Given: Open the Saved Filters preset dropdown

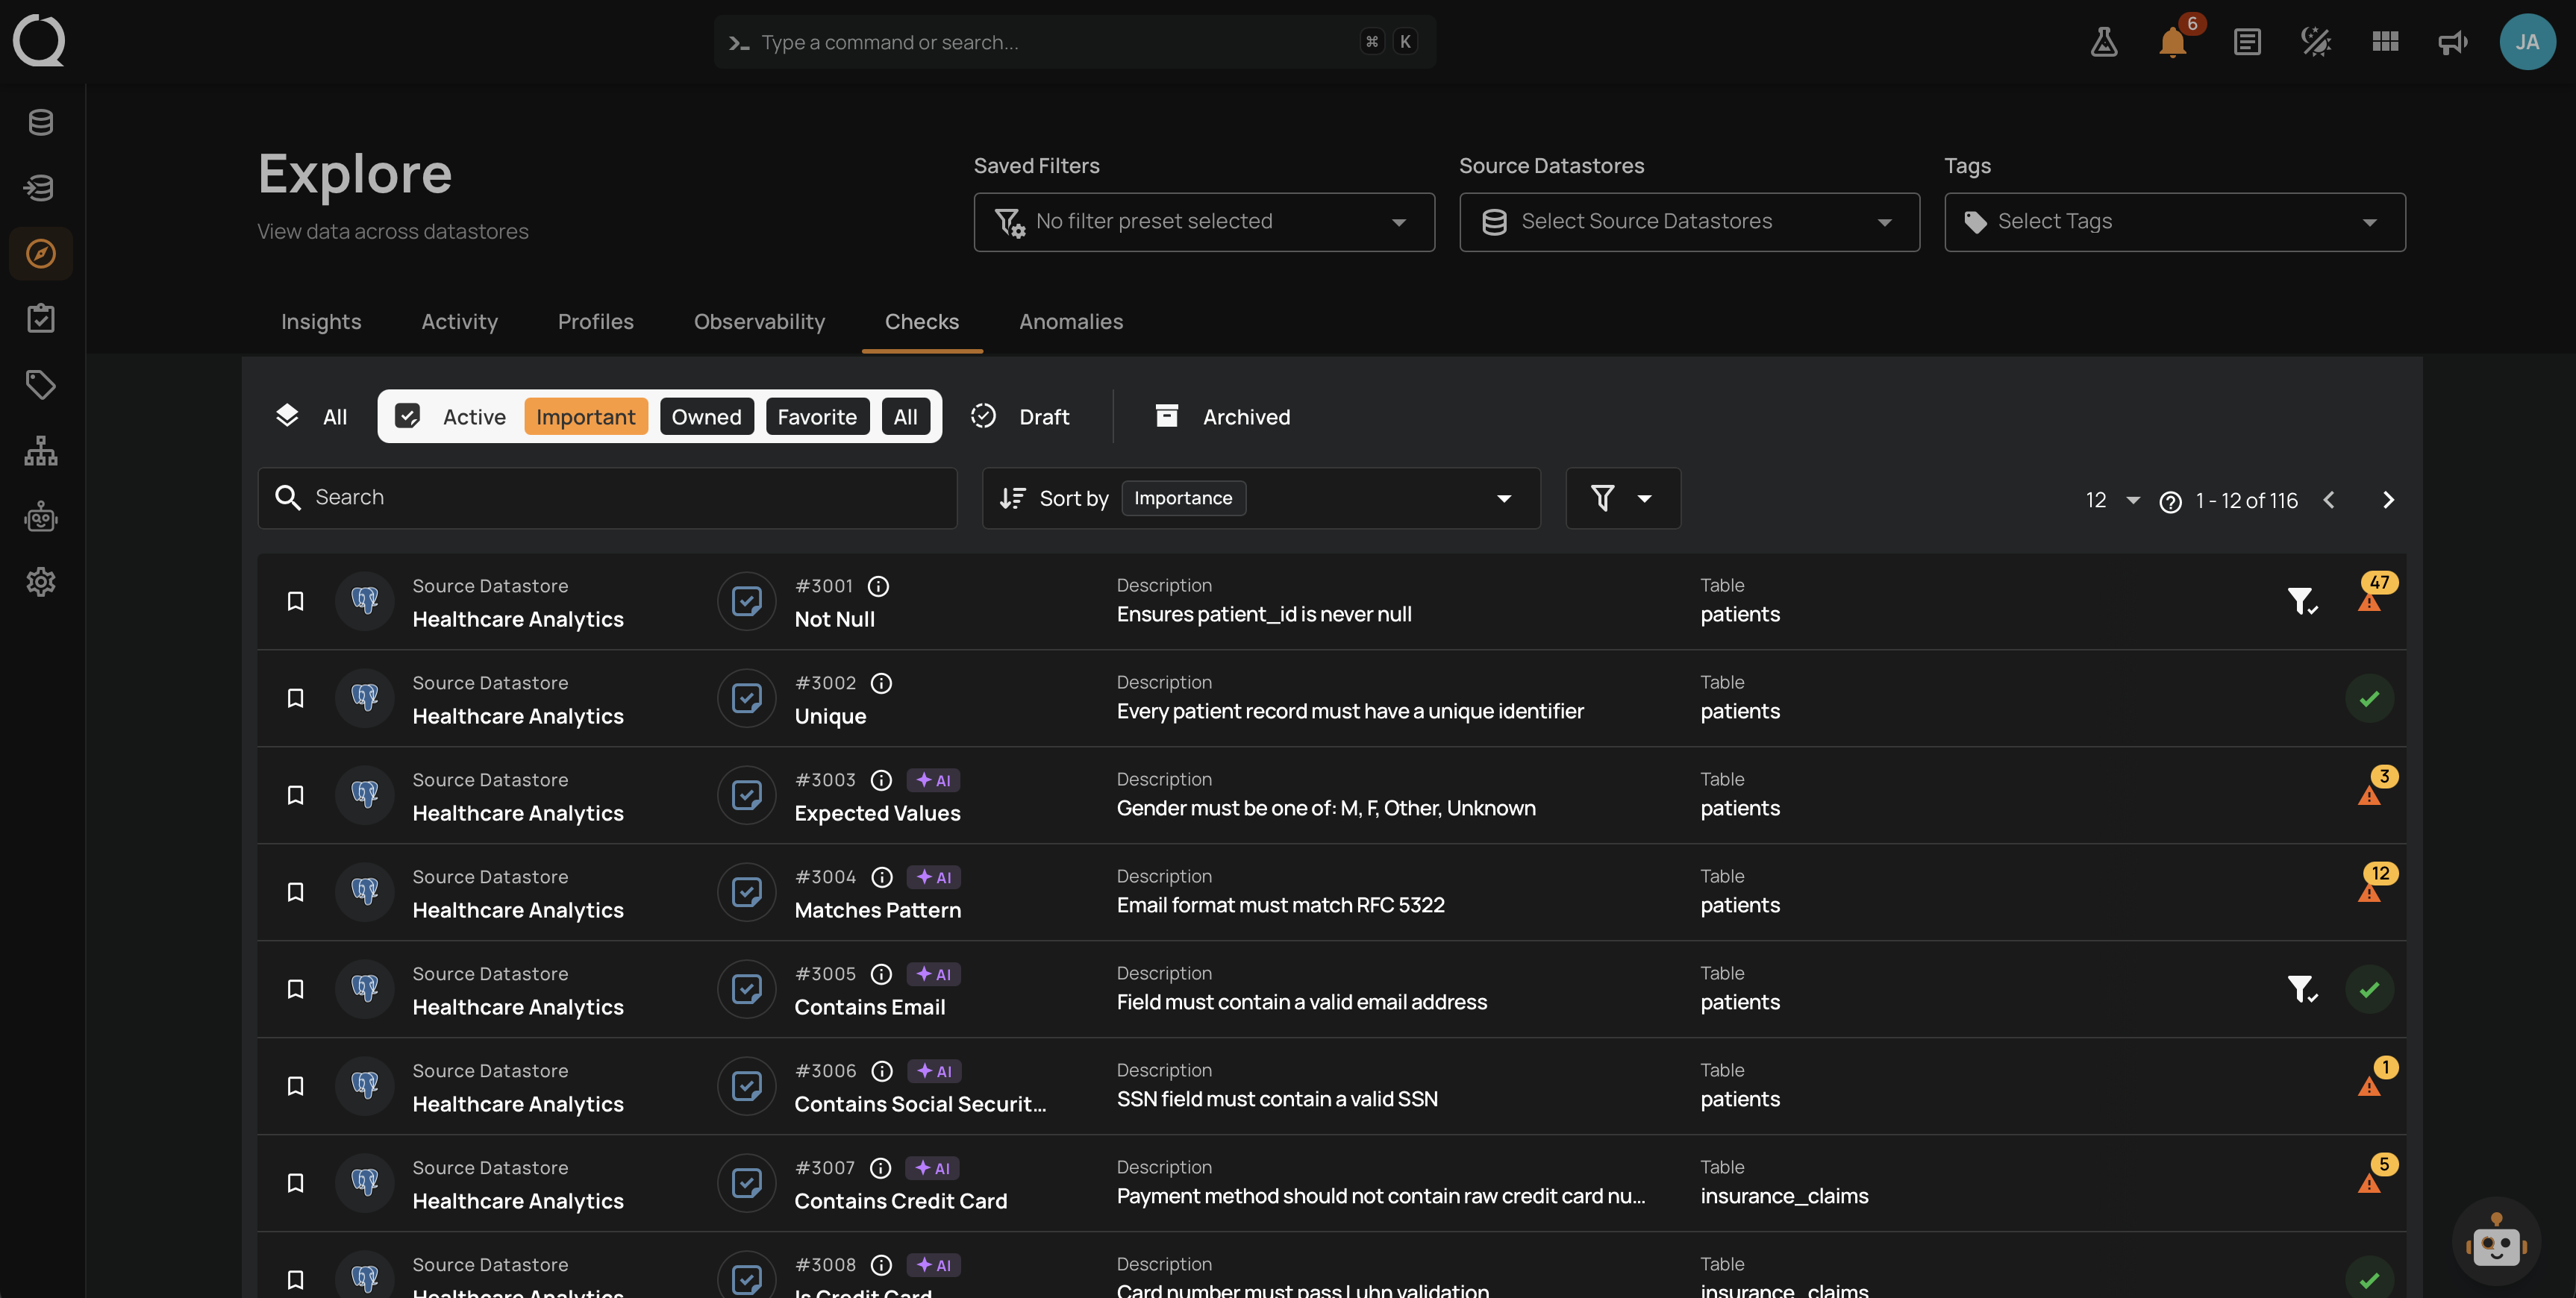Looking at the screenshot, I should (1204, 222).
